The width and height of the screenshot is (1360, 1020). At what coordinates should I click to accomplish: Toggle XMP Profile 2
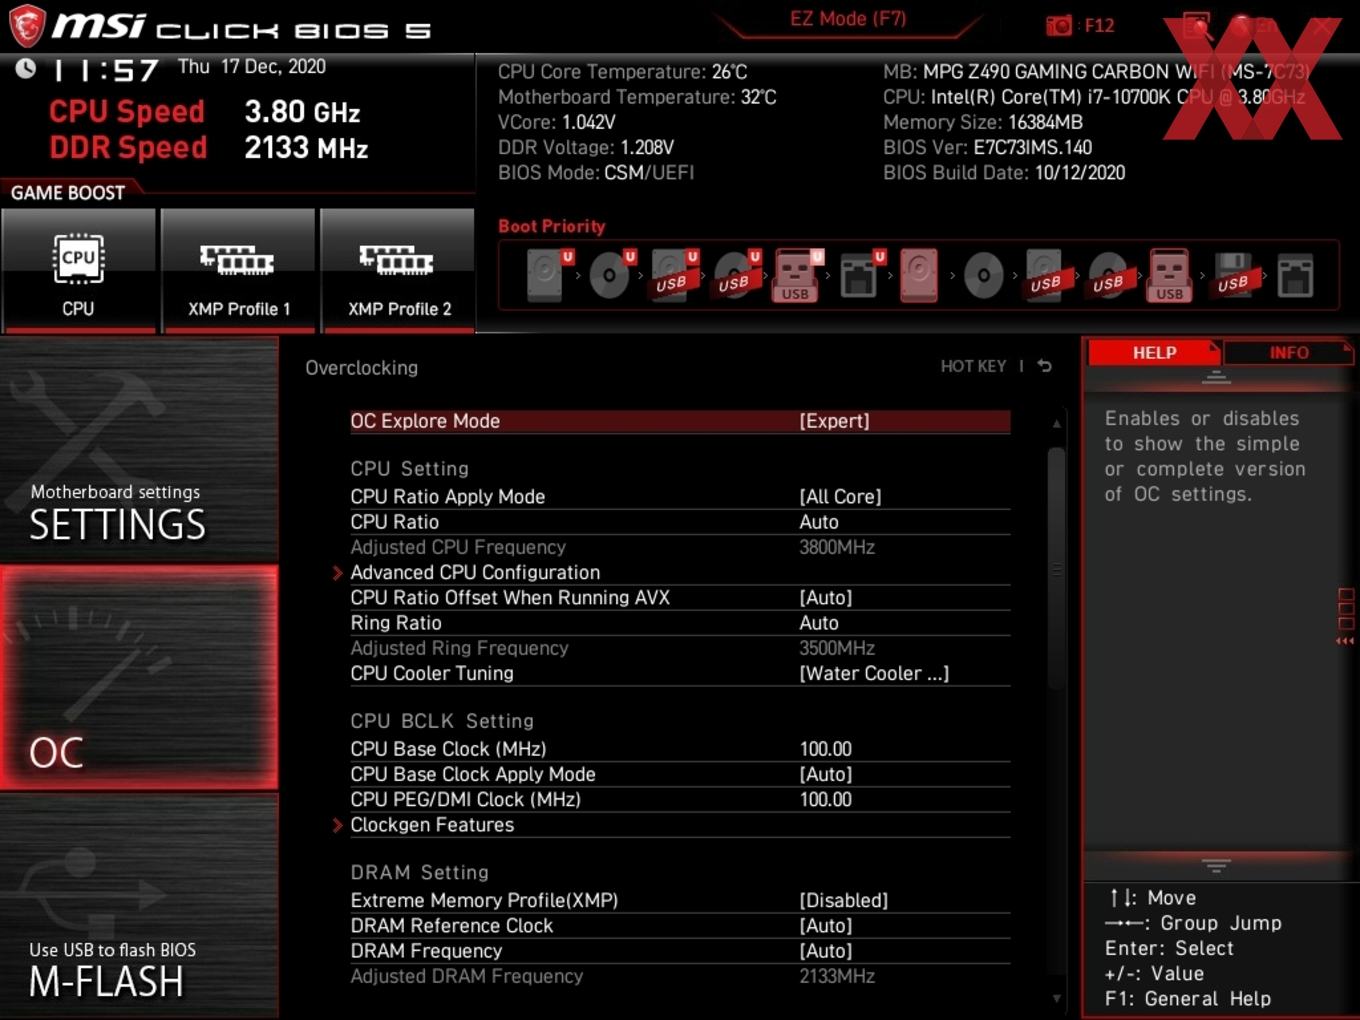pyautogui.click(x=398, y=270)
